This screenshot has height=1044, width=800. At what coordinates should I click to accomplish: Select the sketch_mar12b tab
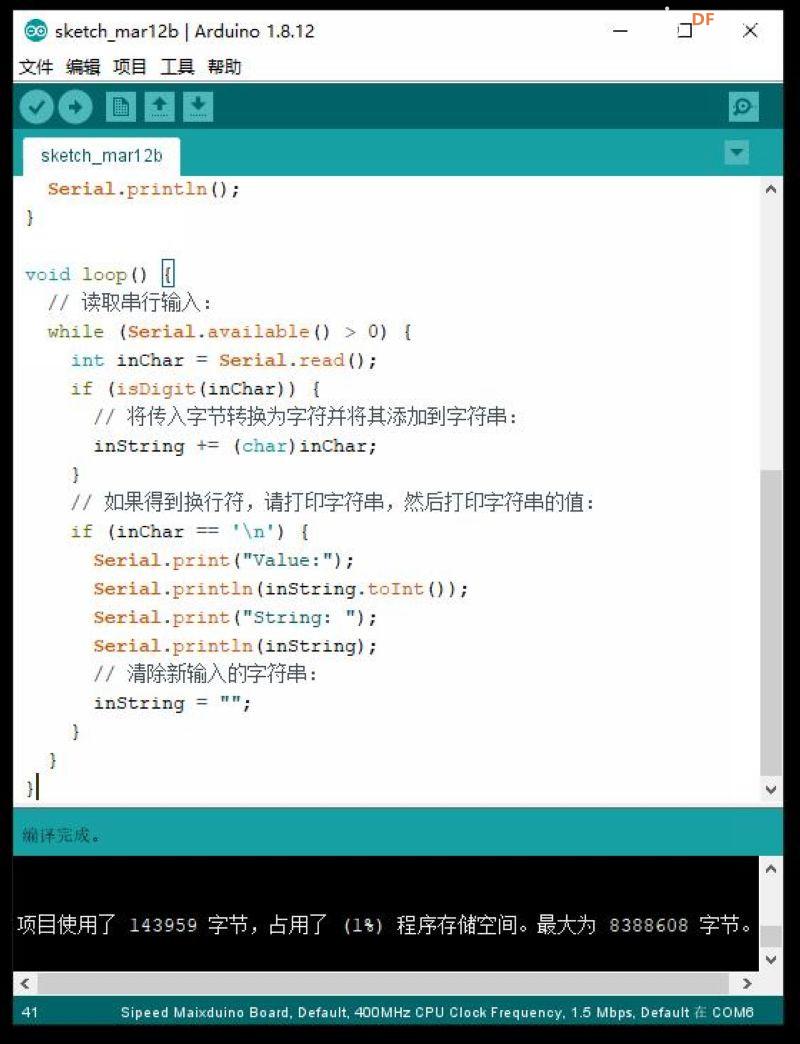coord(101,156)
